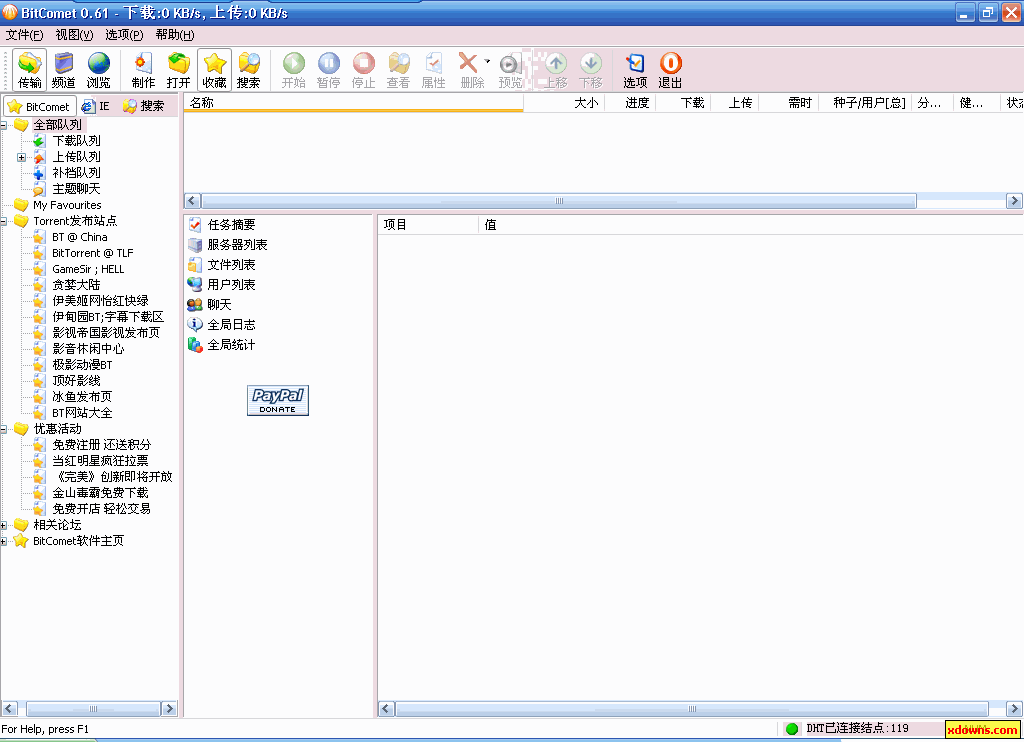Open 文件列表 file list item
Image resolution: width=1024 pixels, height=742 pixels.
[x=222, y=265]
